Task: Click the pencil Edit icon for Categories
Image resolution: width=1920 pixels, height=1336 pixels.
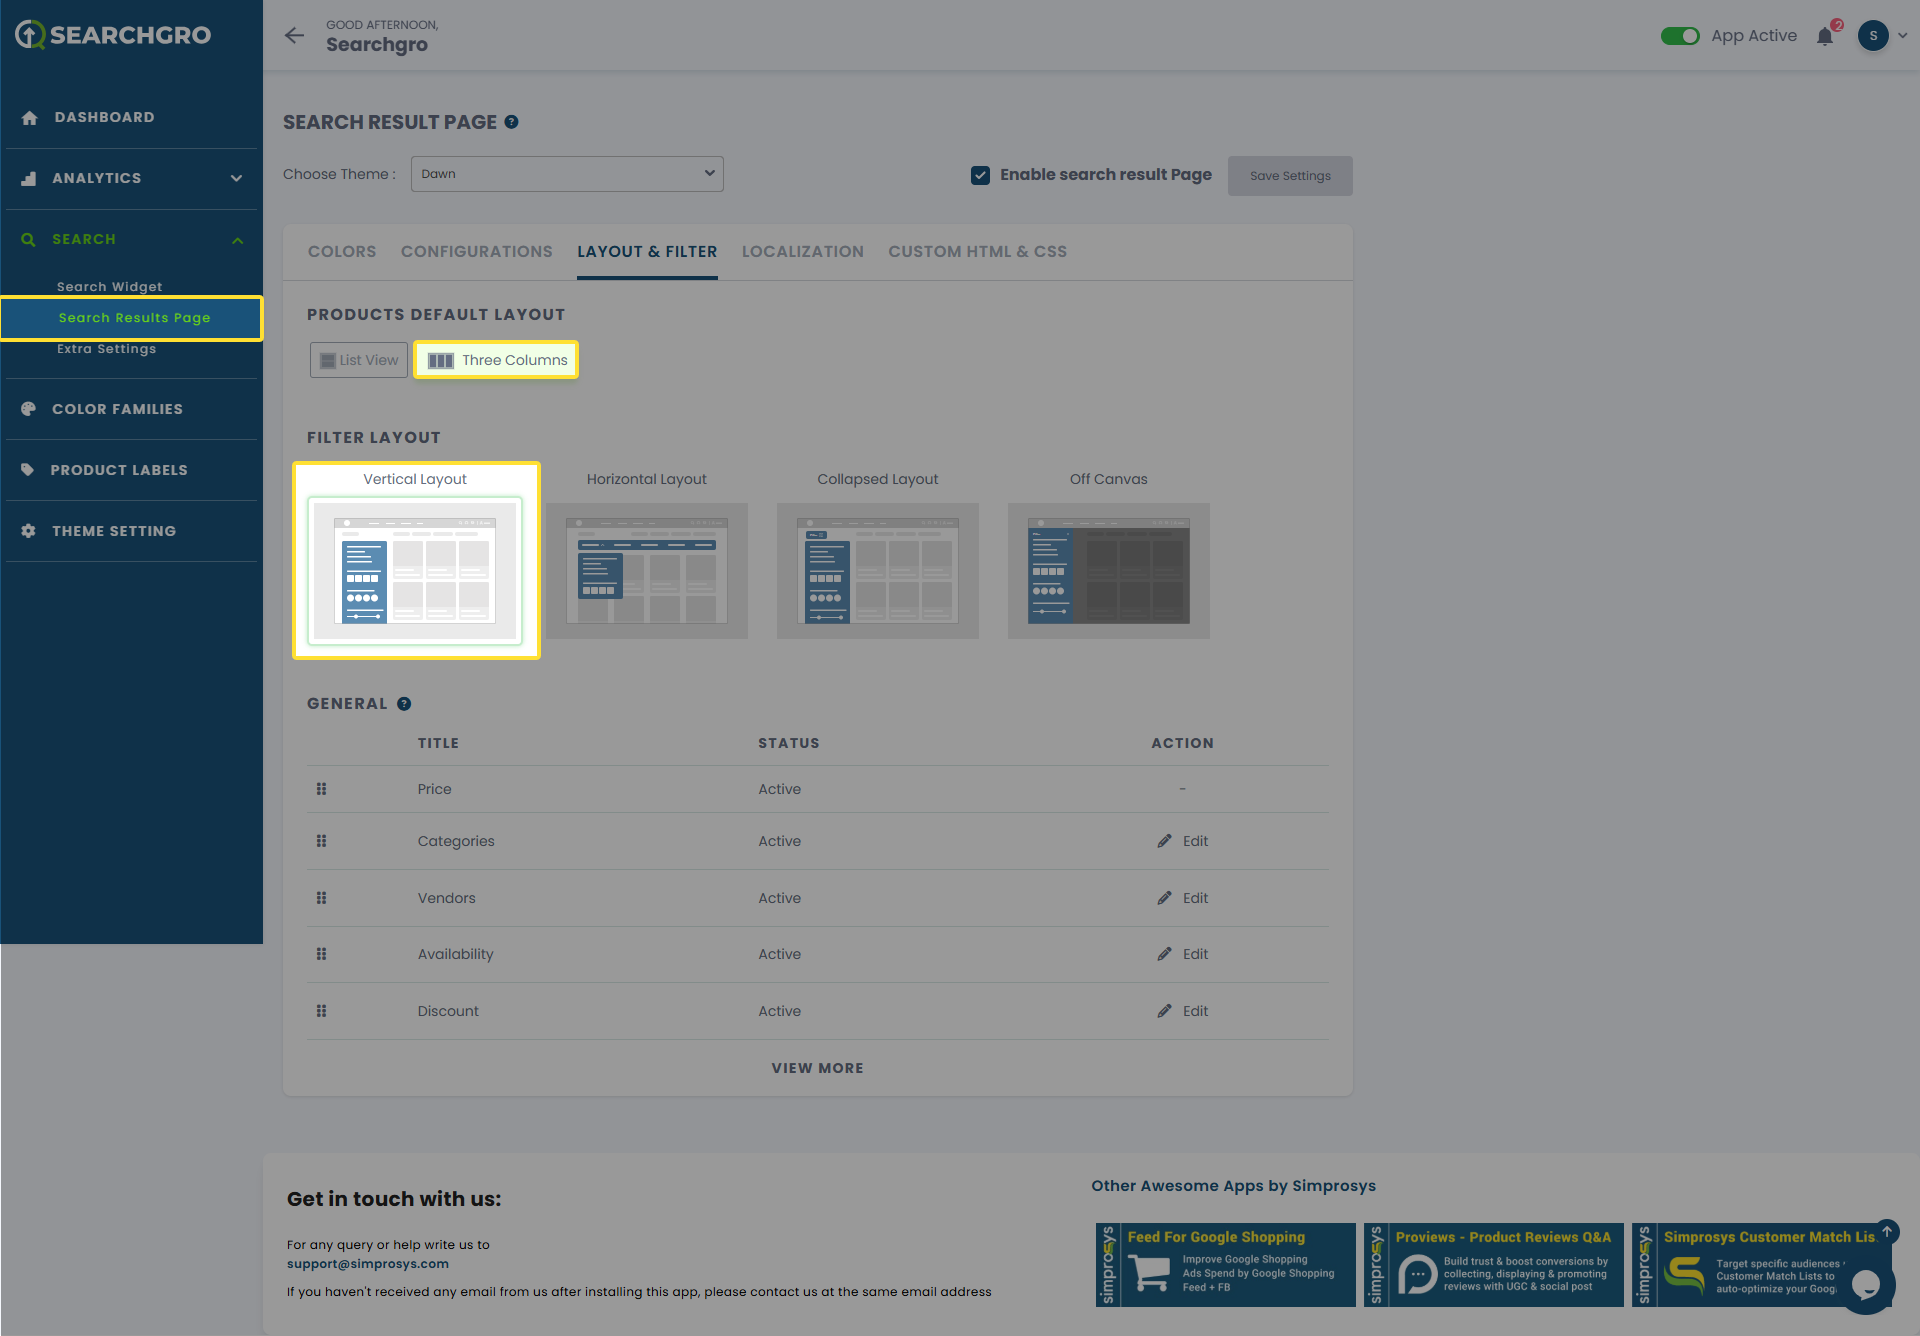Action: point(1164,841)
